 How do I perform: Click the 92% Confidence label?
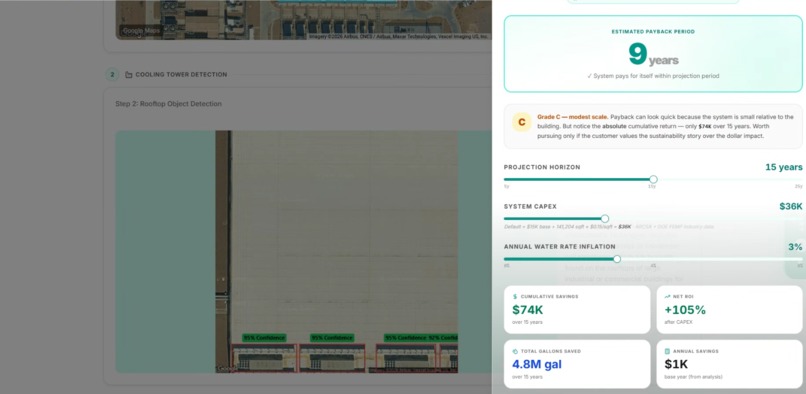pyautogui.click(x=443, y=338)
